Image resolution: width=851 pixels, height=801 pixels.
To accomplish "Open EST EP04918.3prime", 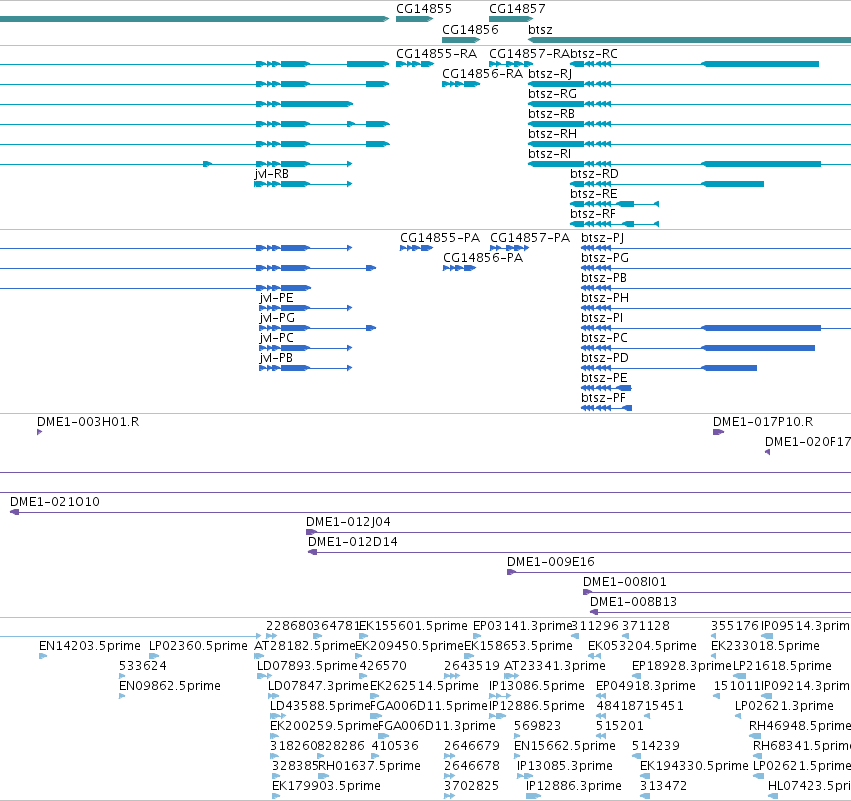I will coord(601,696).
